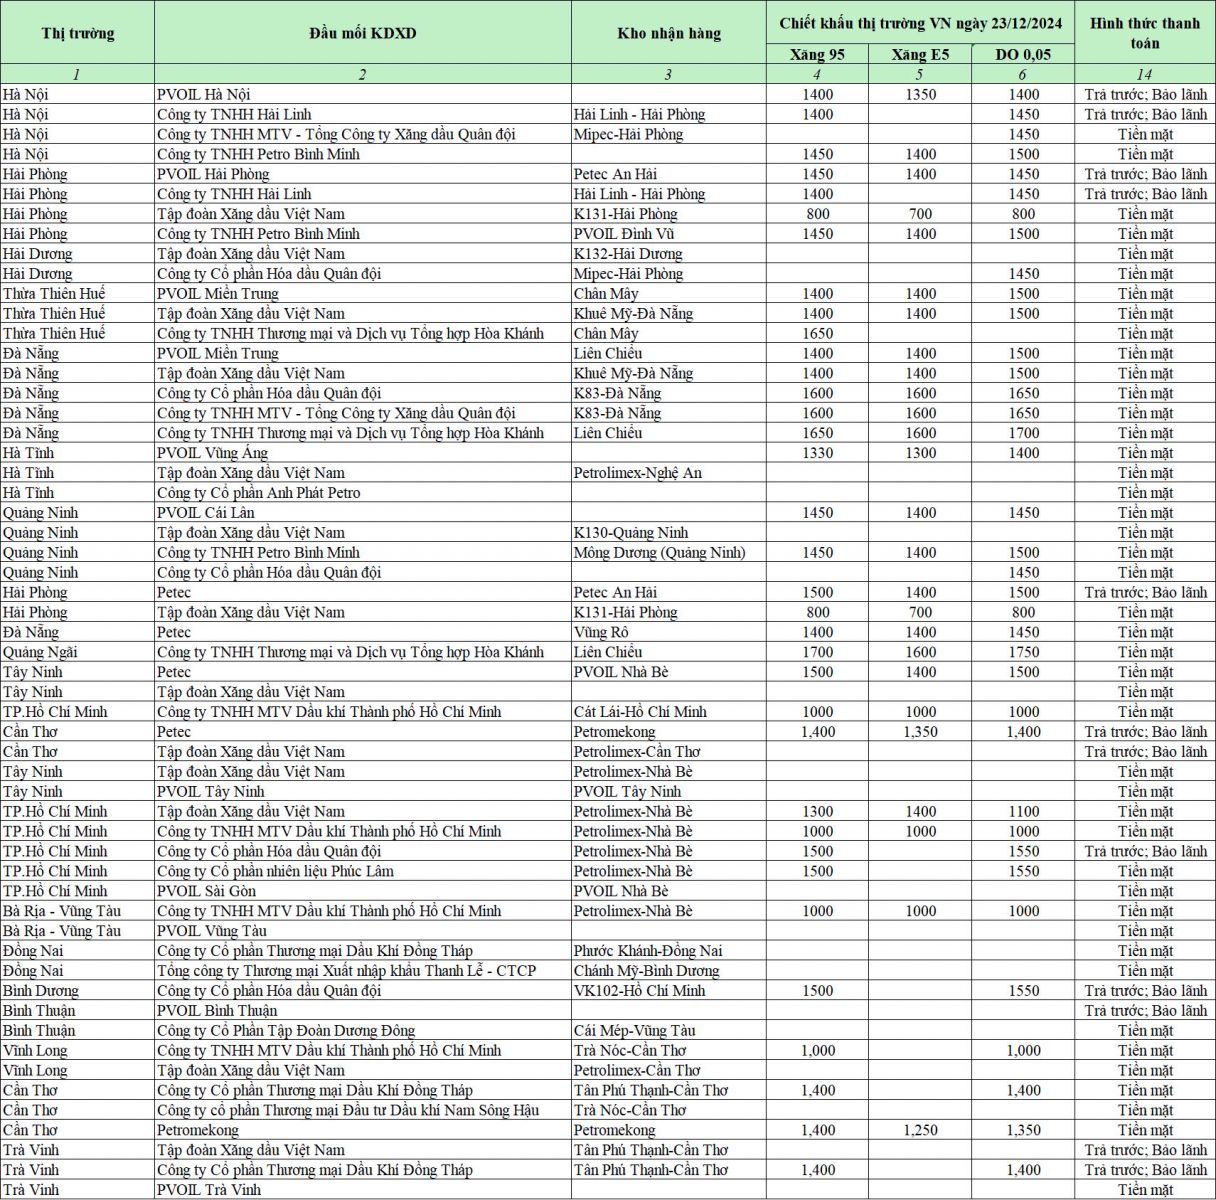Select the "Chiết khấu thị trường VN ngày 23/12/2024" header
1216x1200 pixels.
[x=921, y=23]
